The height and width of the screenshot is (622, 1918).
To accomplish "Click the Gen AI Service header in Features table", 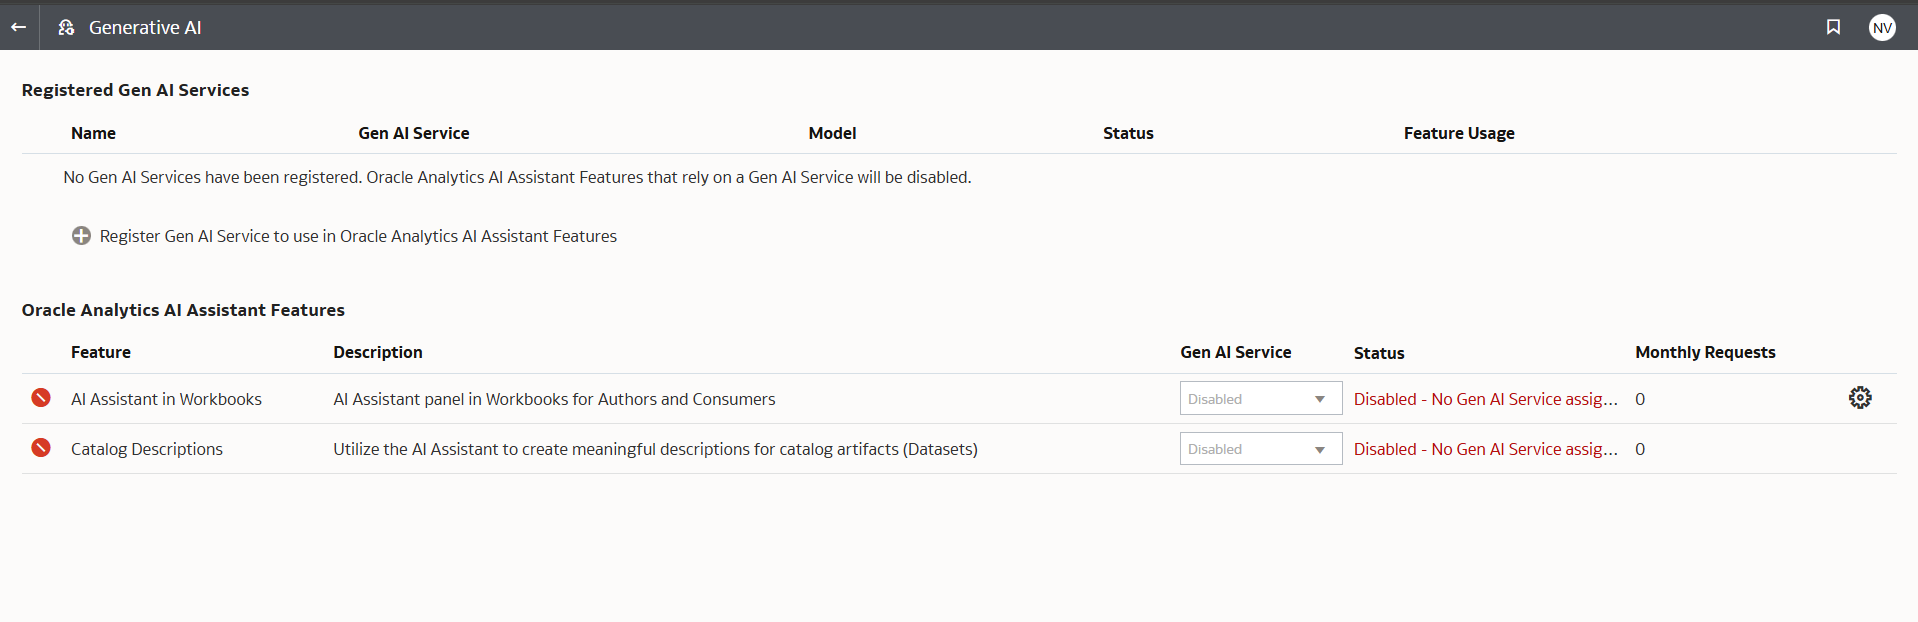I will pyautogui.click(x=1236, y=352).
